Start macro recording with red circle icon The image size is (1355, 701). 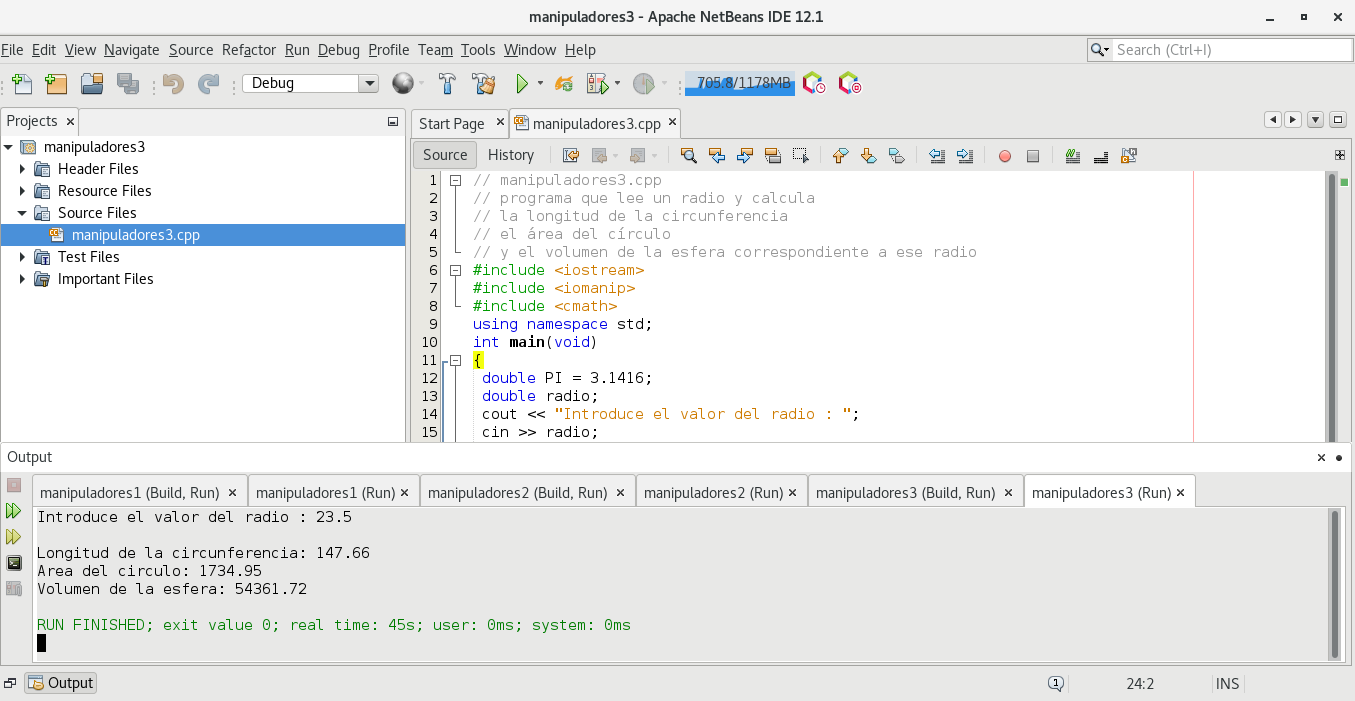tap(1005, 156)
